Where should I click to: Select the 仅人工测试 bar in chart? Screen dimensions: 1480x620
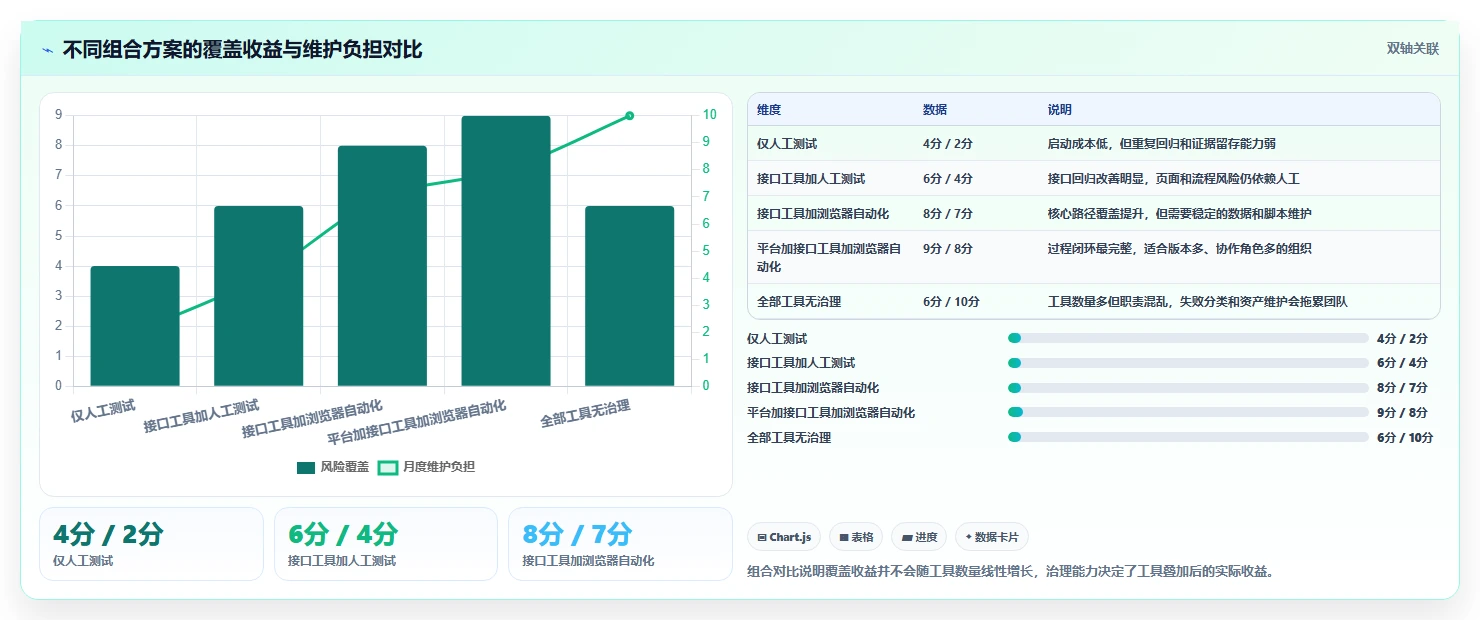tap(135, 326)
